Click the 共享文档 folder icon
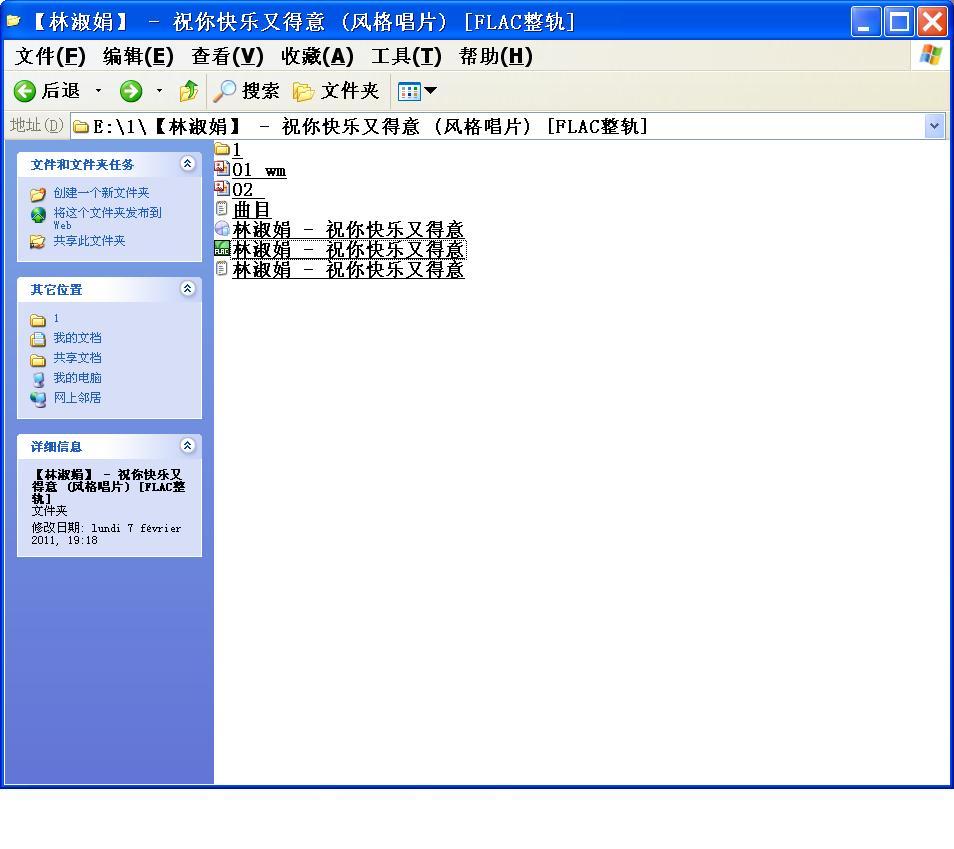Viewport: 954px width, 849px height. [x=38, y=360]
